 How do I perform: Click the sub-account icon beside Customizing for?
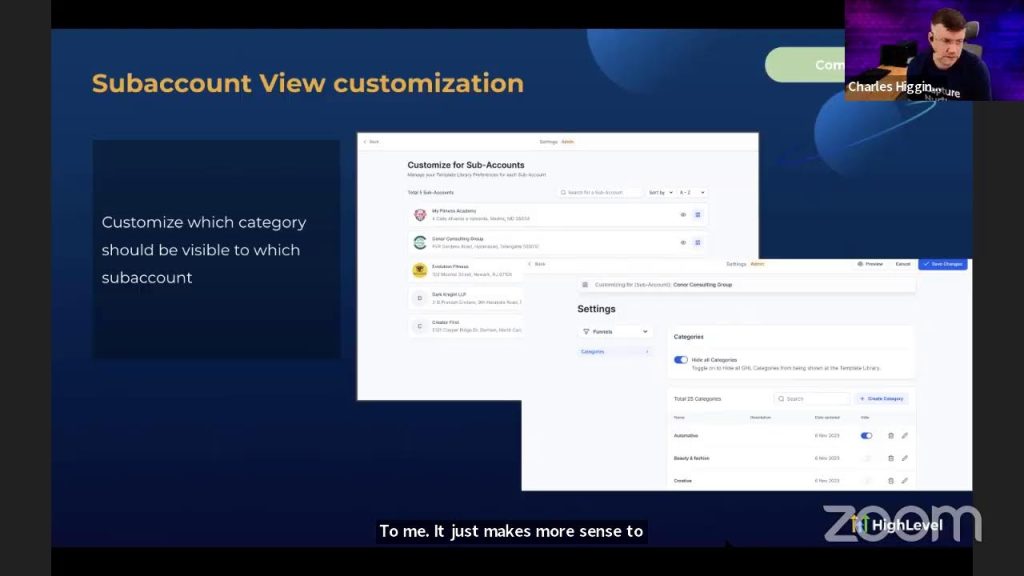[x=585, y=285]
